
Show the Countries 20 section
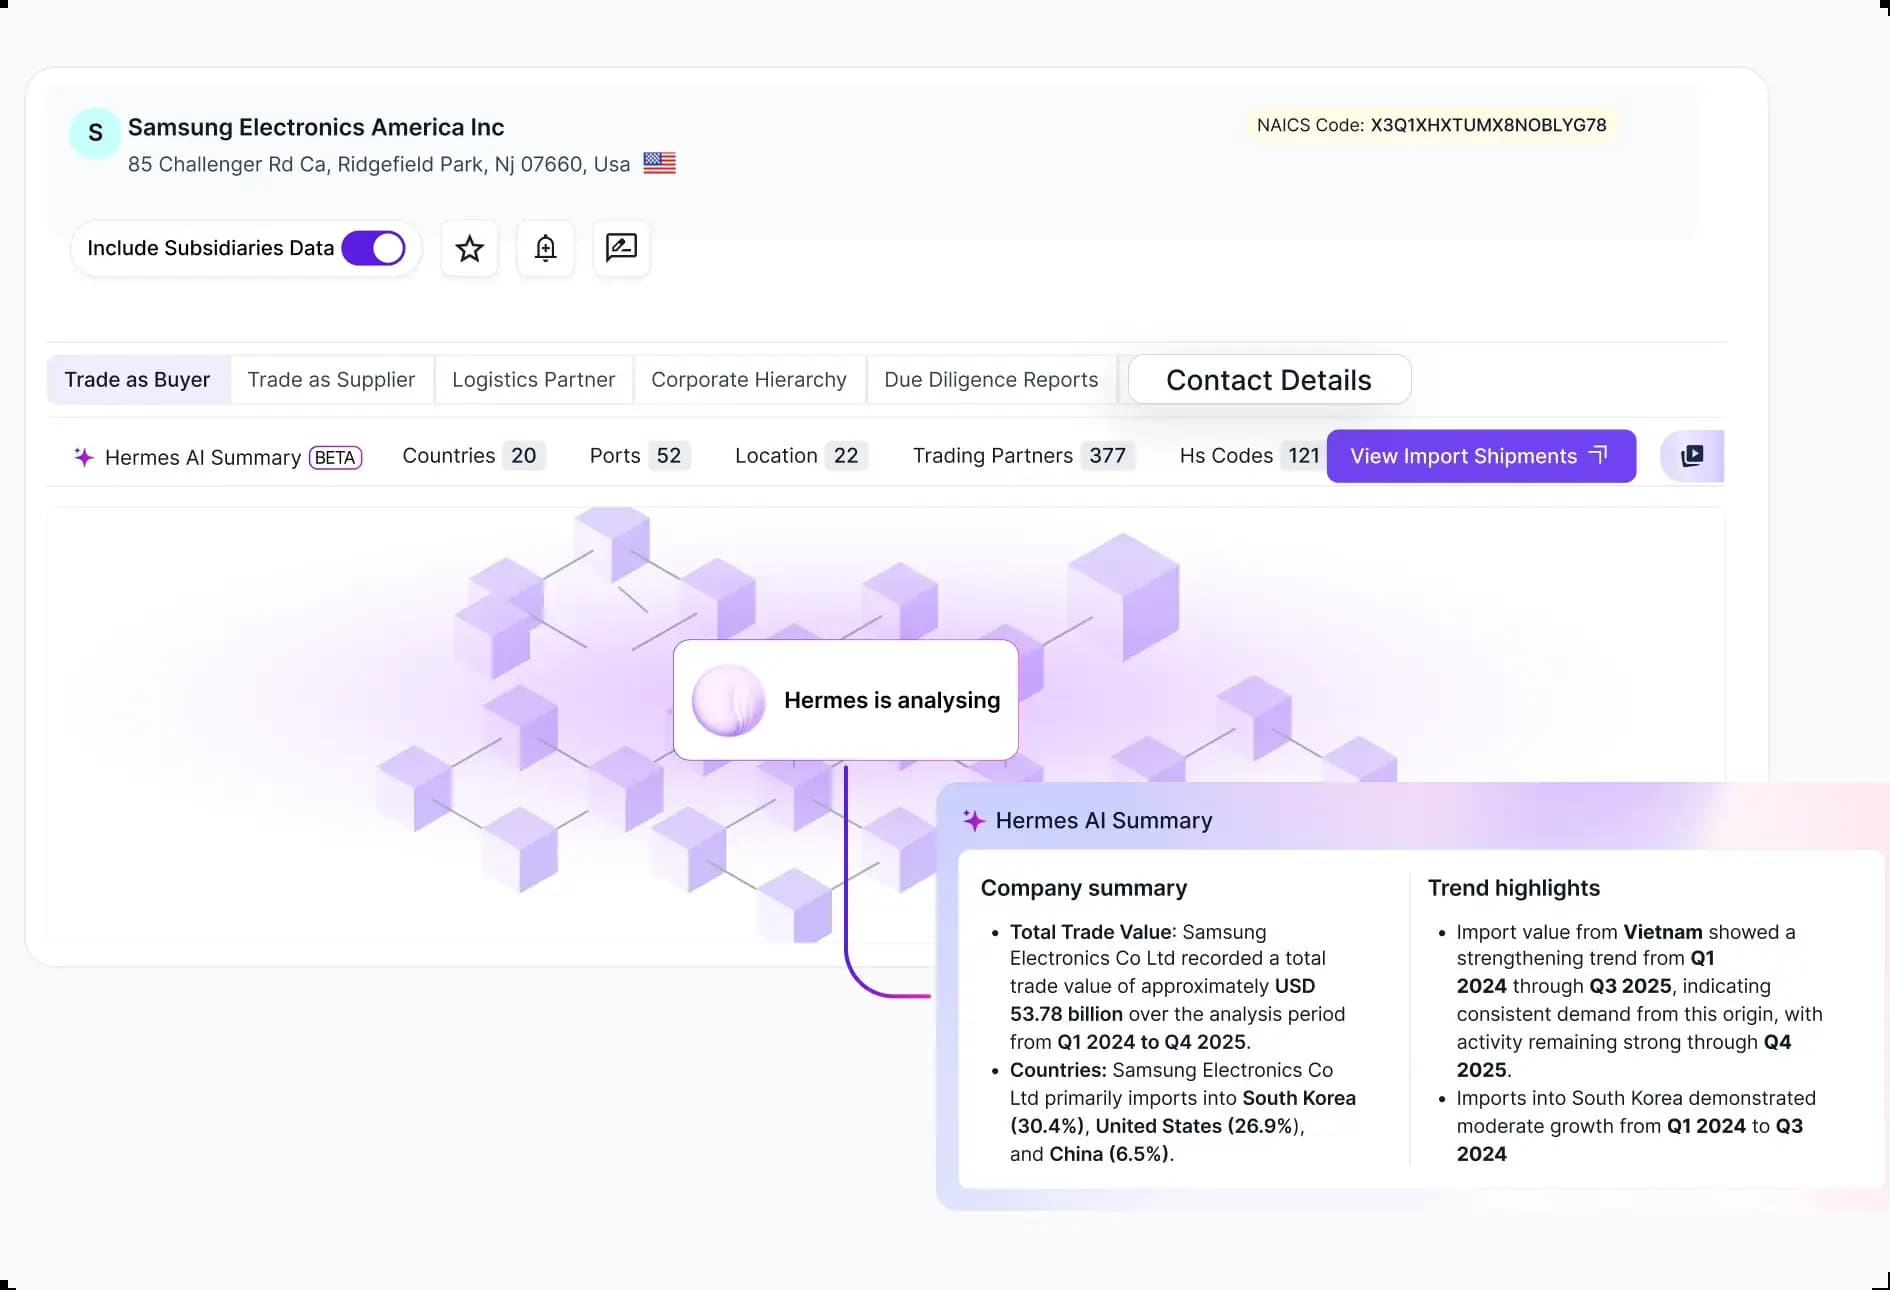point(472,456)
